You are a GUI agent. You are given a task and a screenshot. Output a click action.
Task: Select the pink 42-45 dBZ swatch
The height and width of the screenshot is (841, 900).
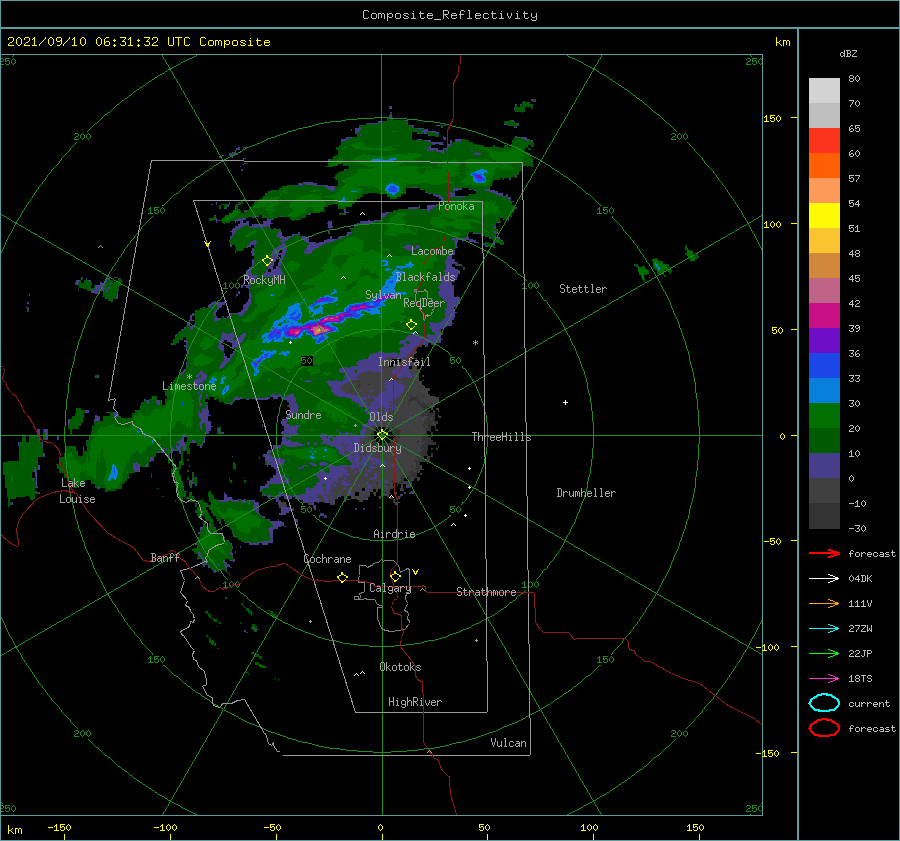tap(824, 291)
